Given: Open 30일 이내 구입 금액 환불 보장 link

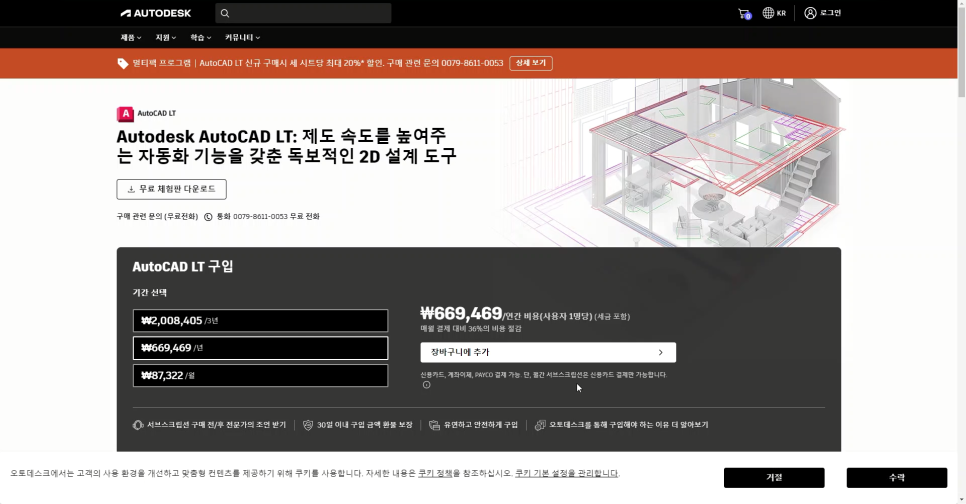Looking at the screenshot, I should click(365, 425).
